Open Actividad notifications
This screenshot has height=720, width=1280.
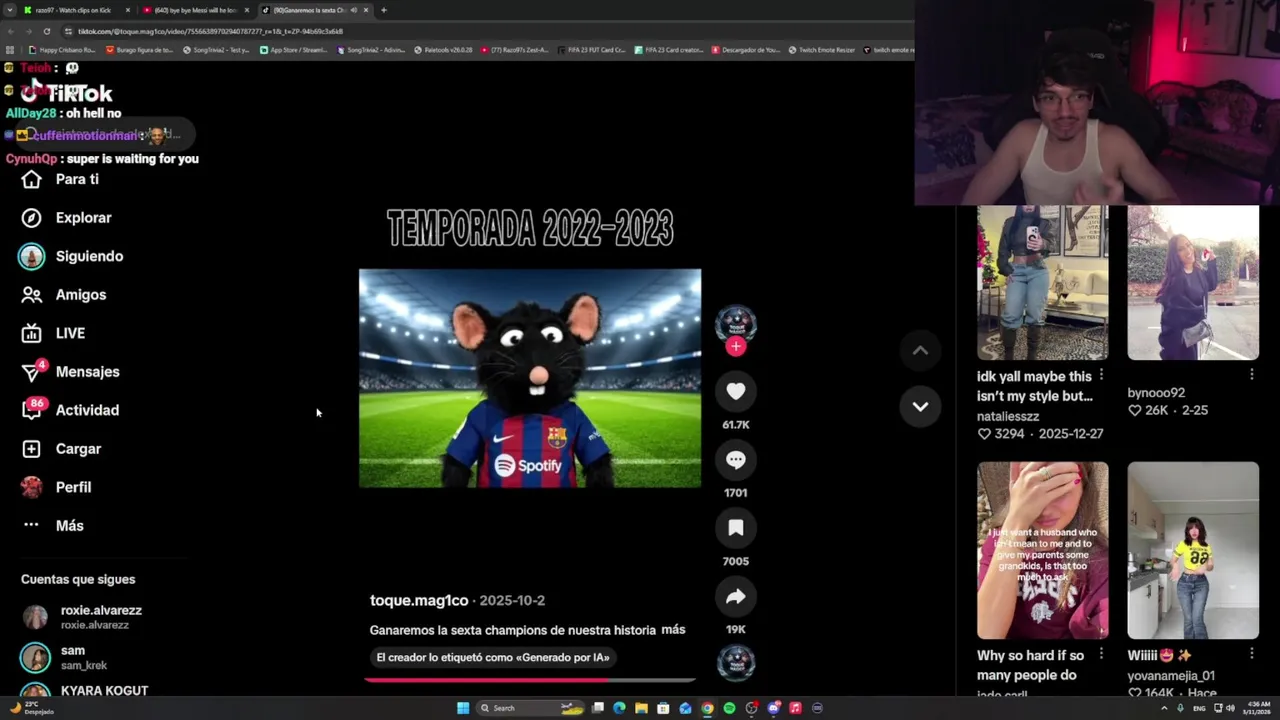(x=70, y=410)
